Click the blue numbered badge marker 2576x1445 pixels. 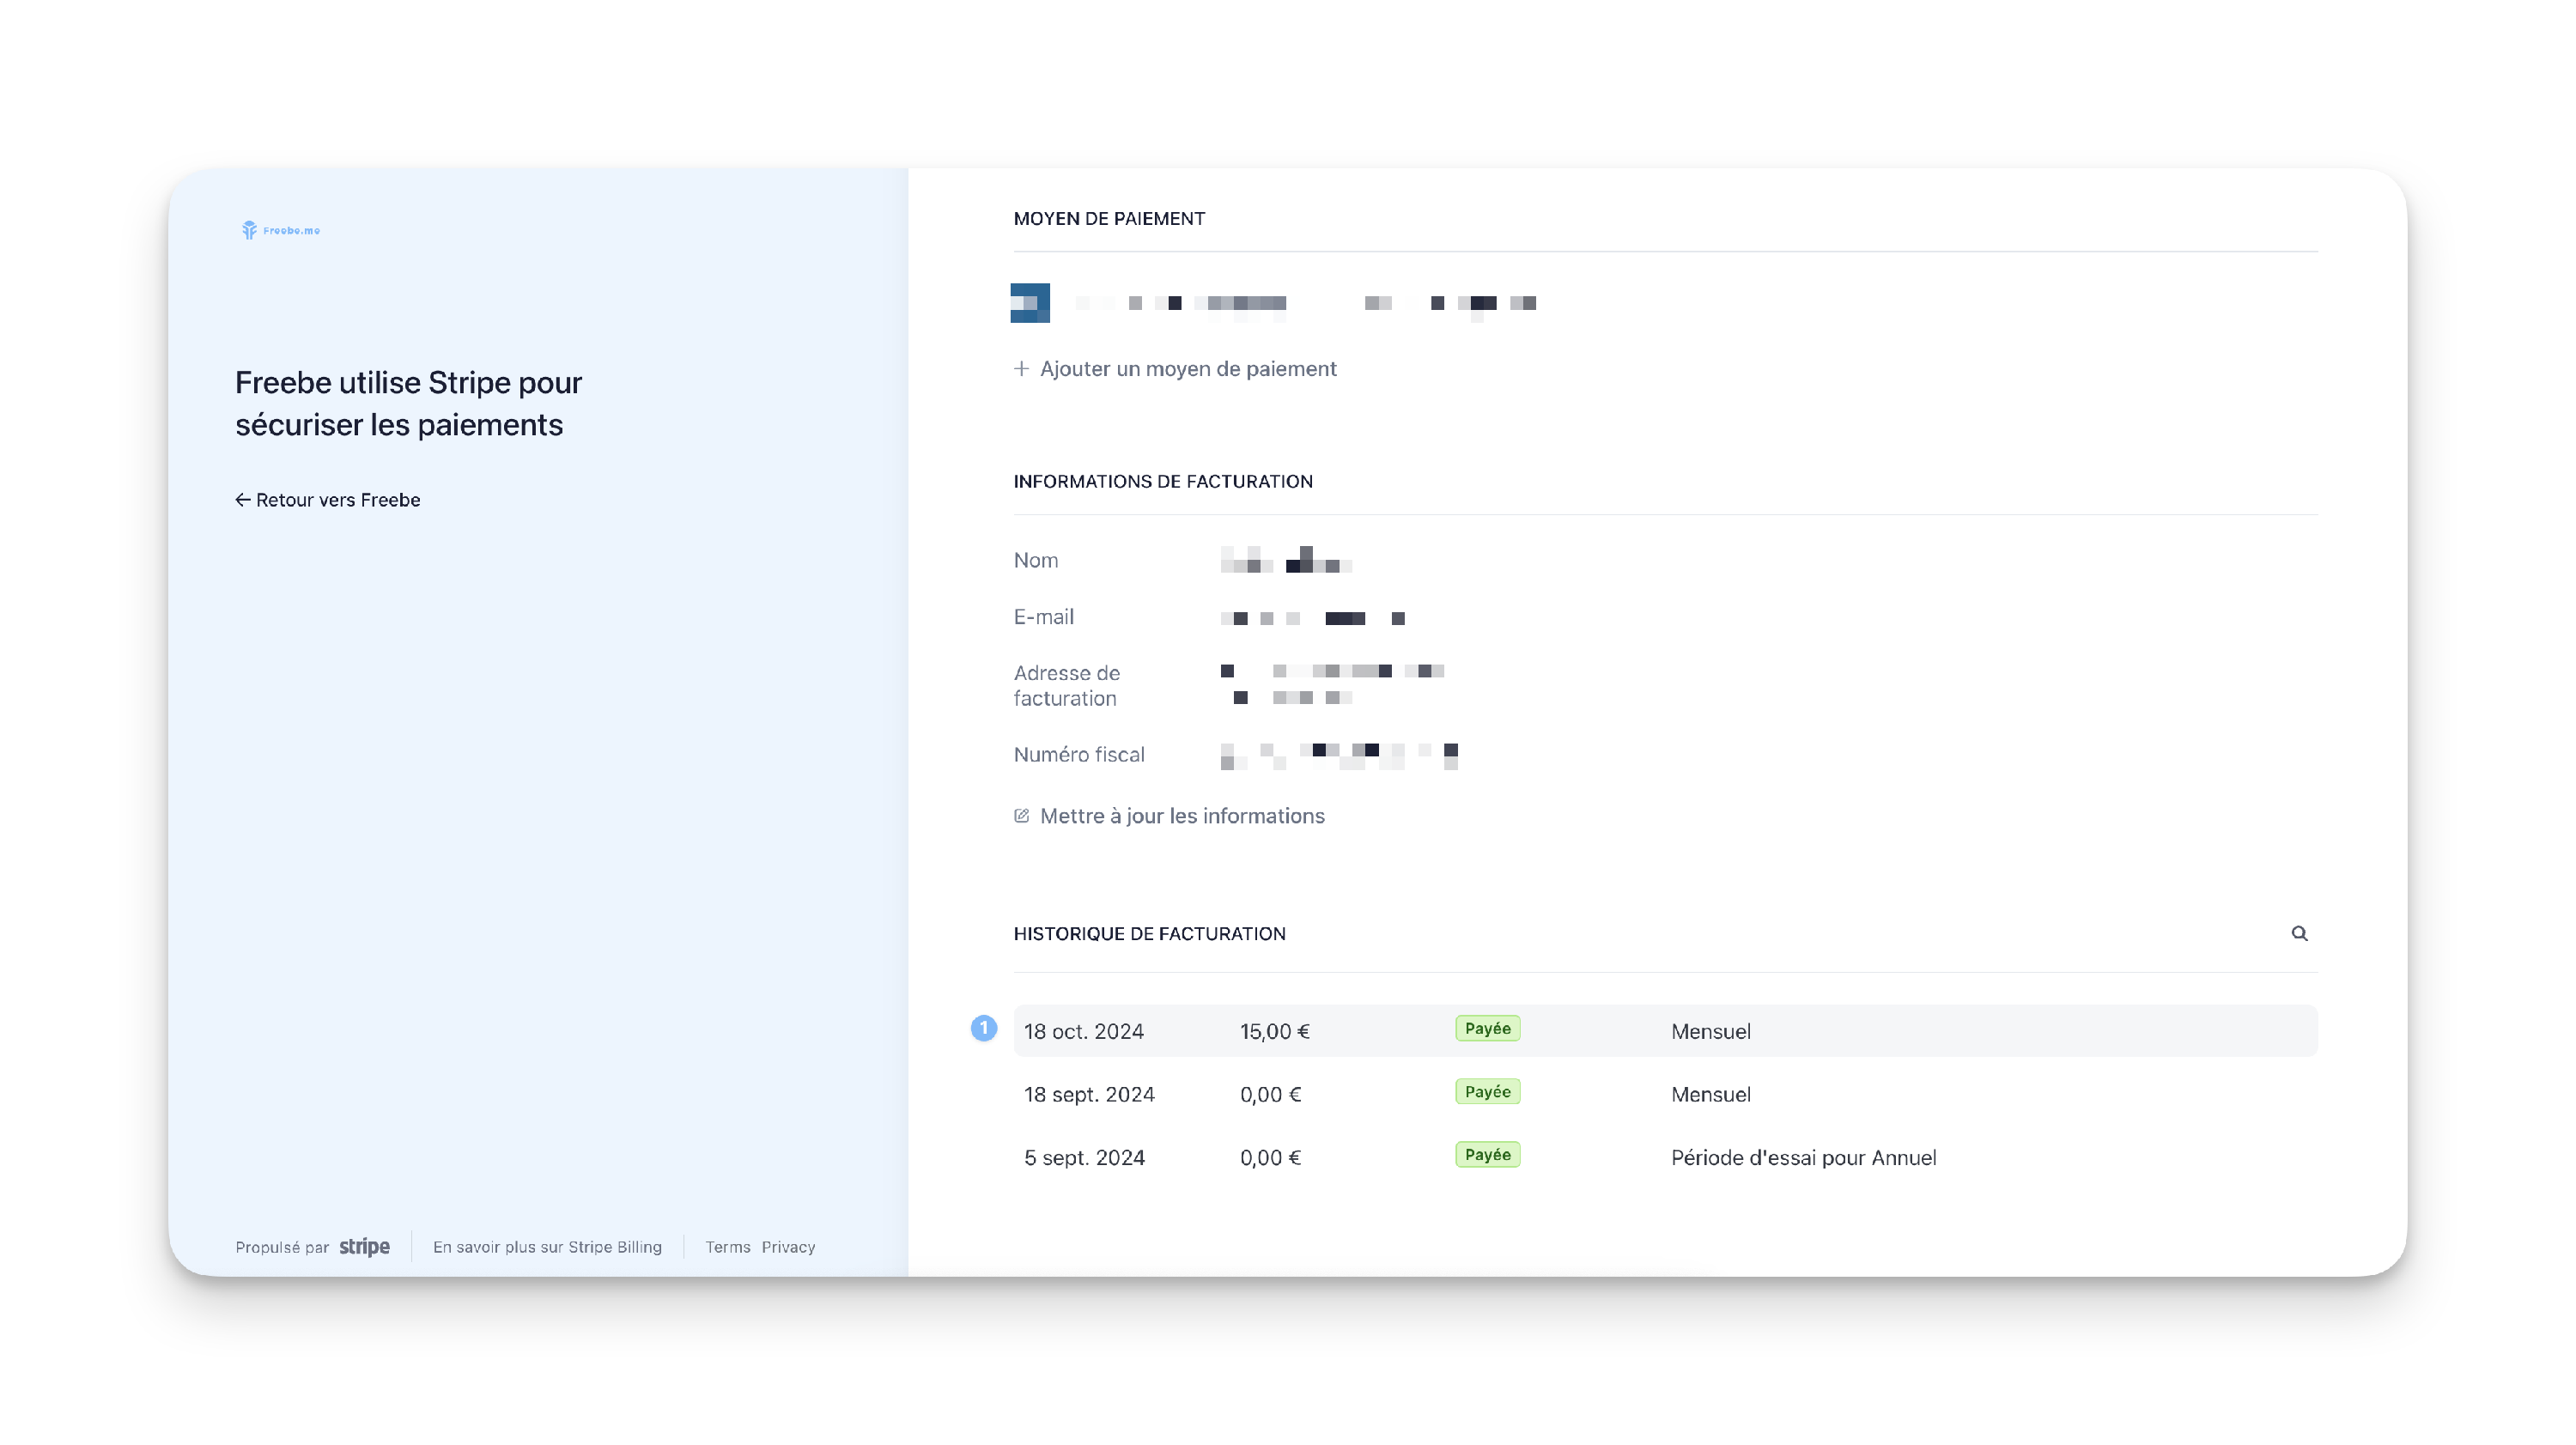983,1028
